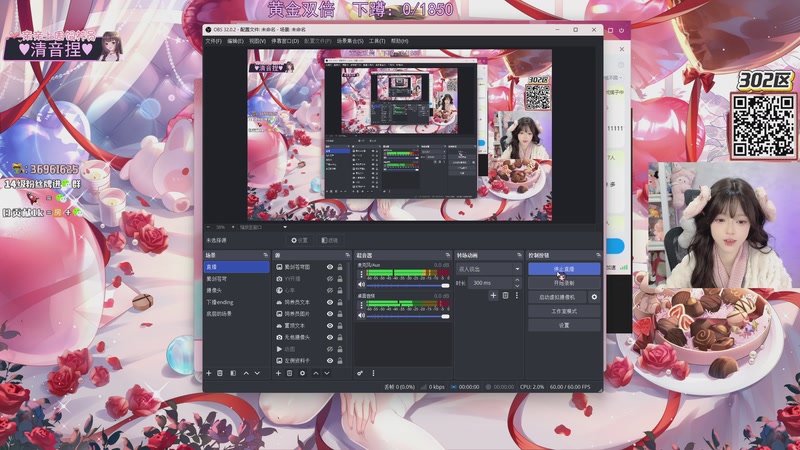Open the 淡入淡出 transition type dropdown

coord(489,269)
